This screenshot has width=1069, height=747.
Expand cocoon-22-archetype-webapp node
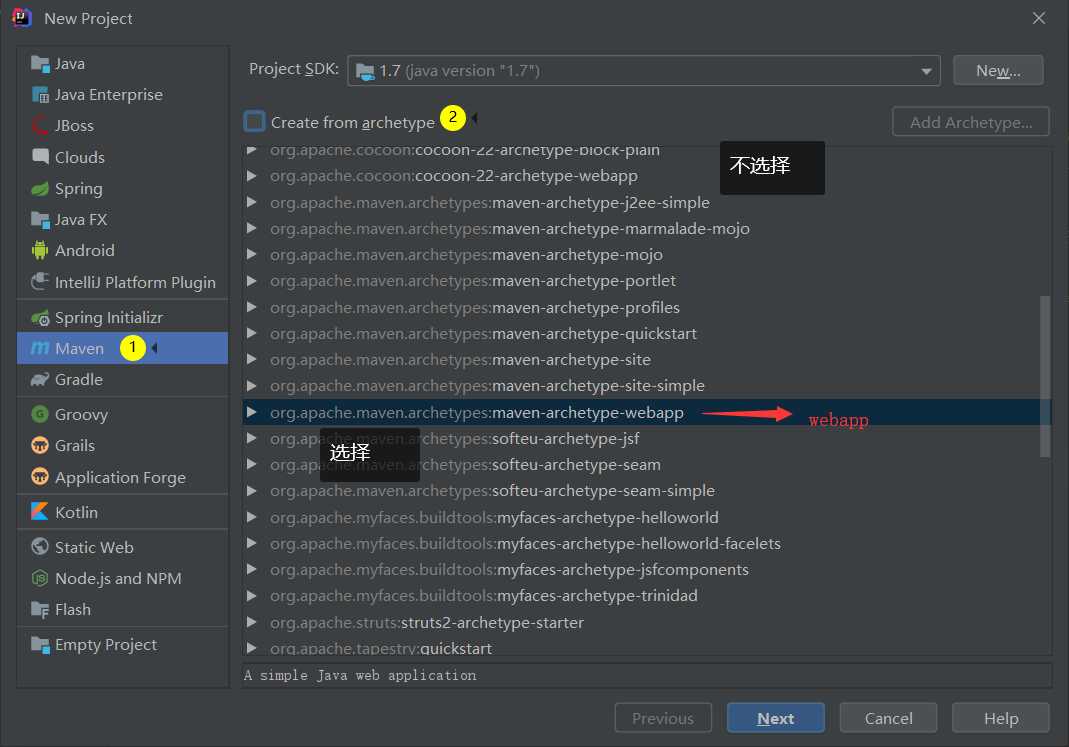252,176
